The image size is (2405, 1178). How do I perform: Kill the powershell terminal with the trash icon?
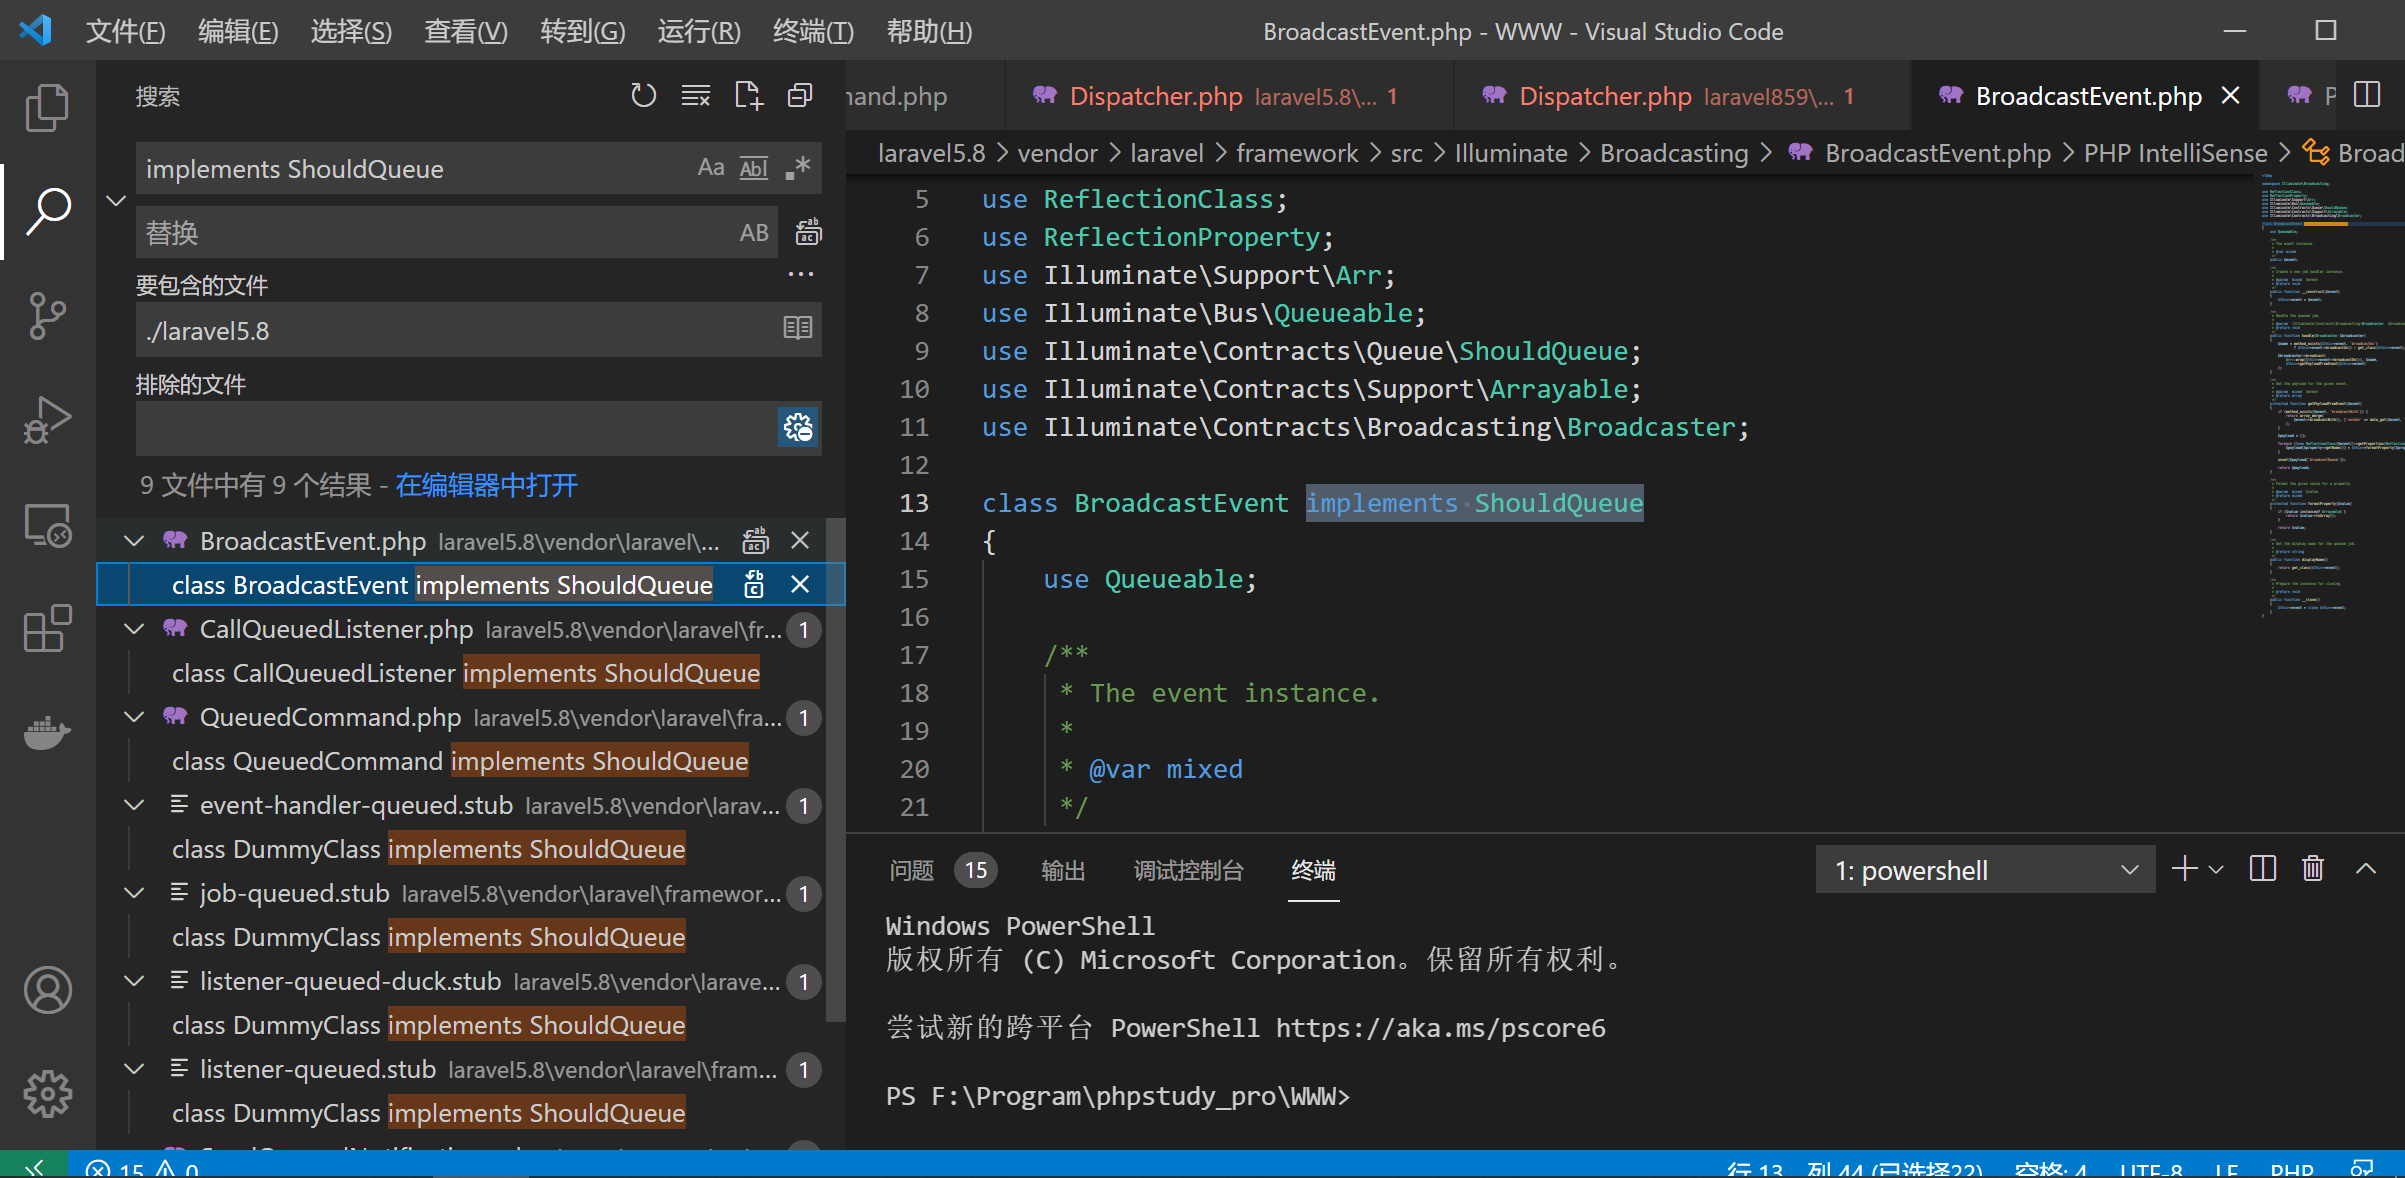tap(2313, 868)
